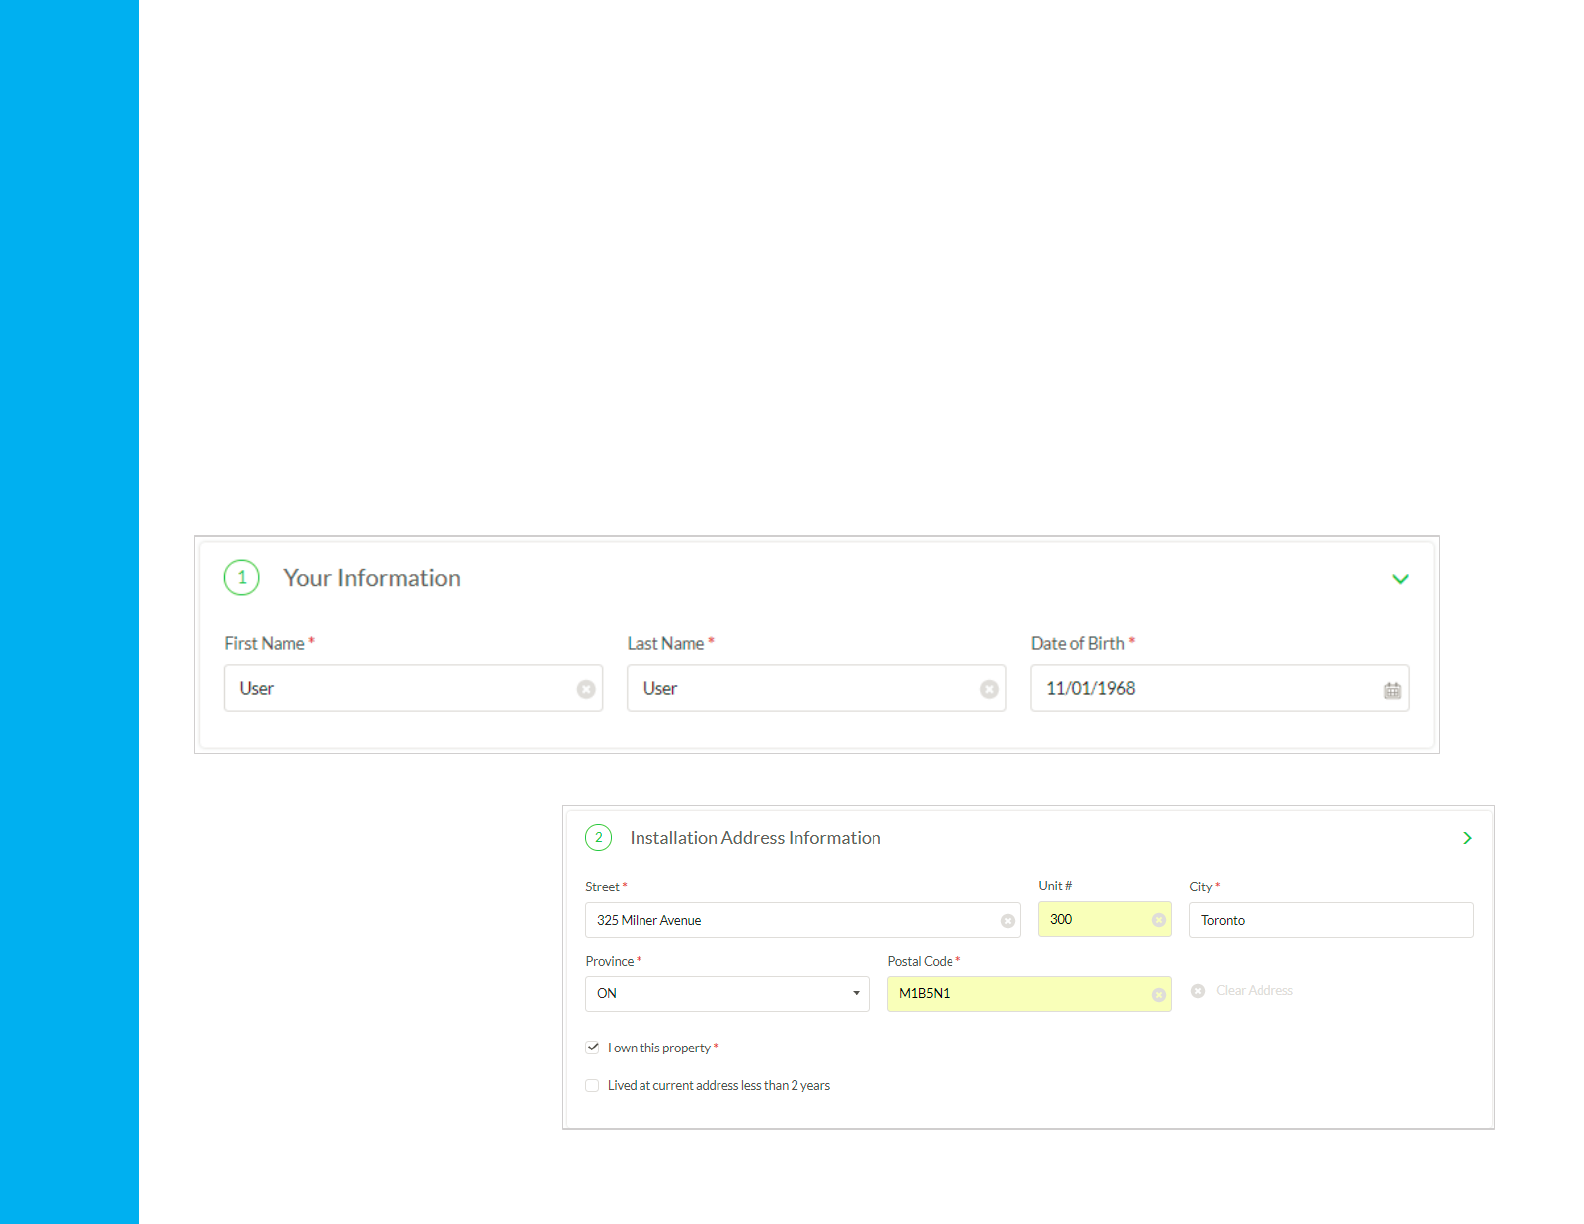Open the Date of Birth calendar icon
Image resolution: width=1584 pixels, height=1224 pixels.
1392,690
